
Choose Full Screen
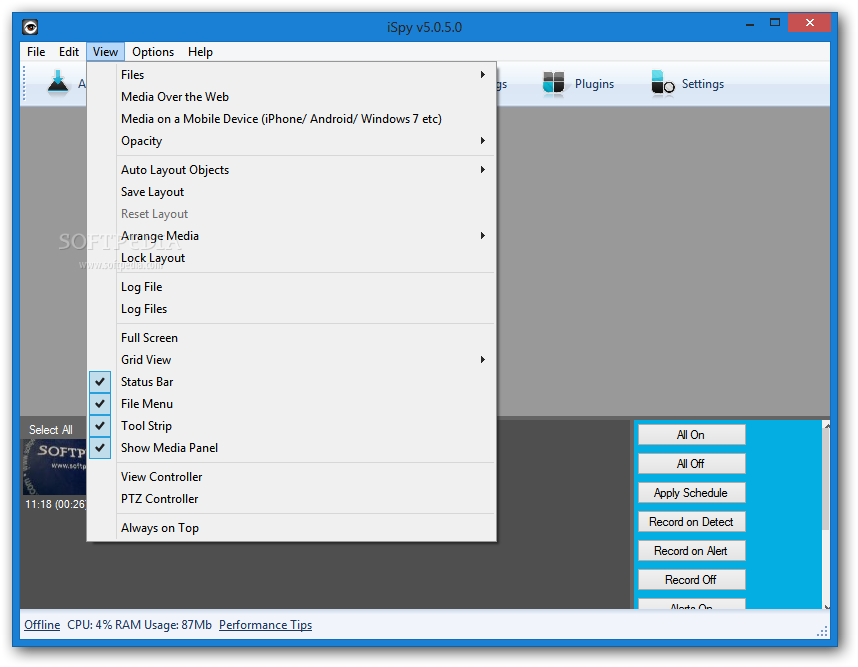pos(291,338)
